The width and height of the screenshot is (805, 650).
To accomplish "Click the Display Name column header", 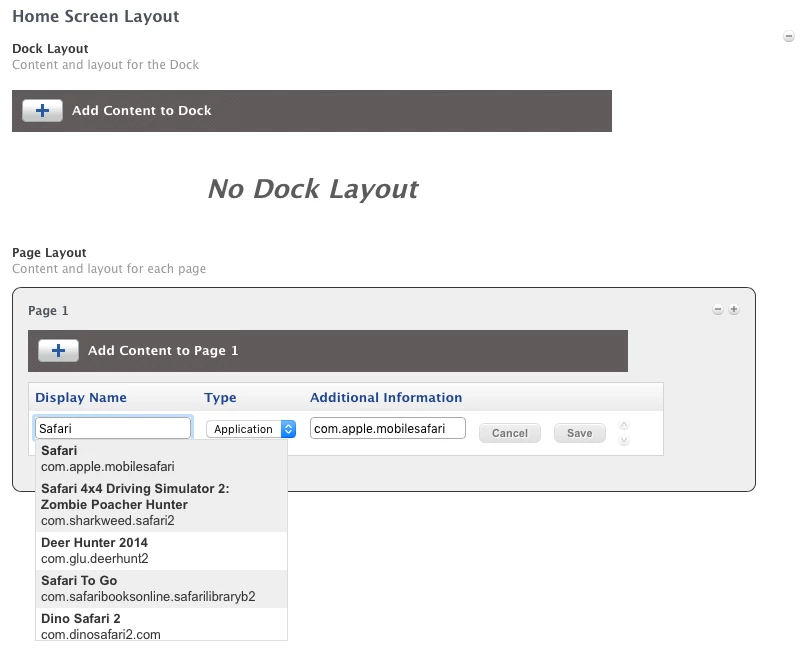I will pos(81,397).
